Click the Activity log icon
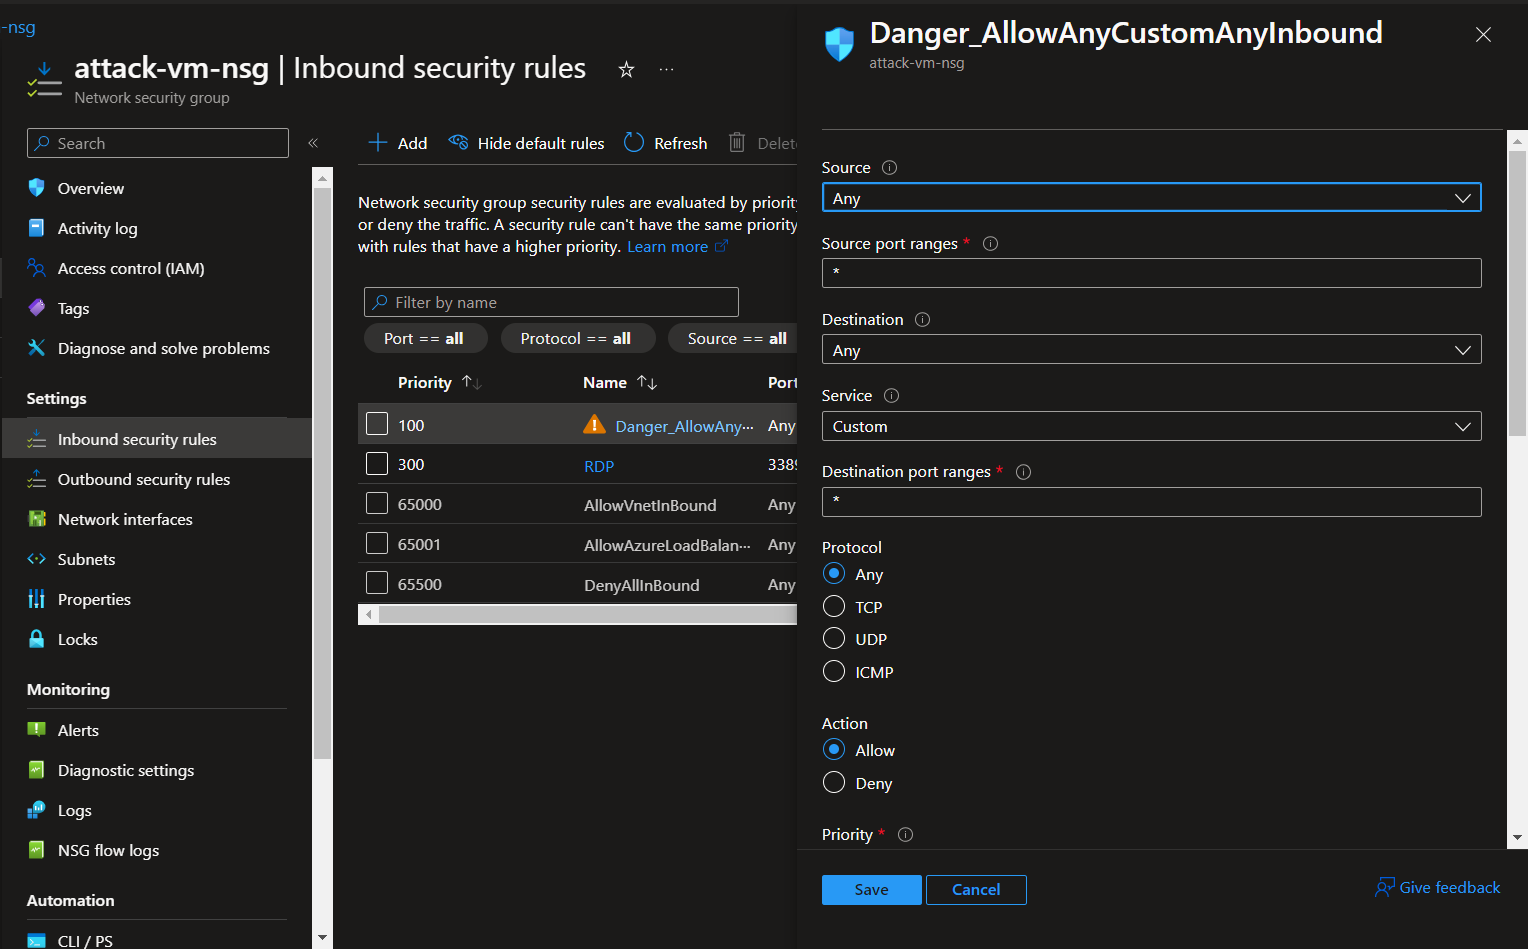The height and width of the screenshot is (949, 1528). 37,228
